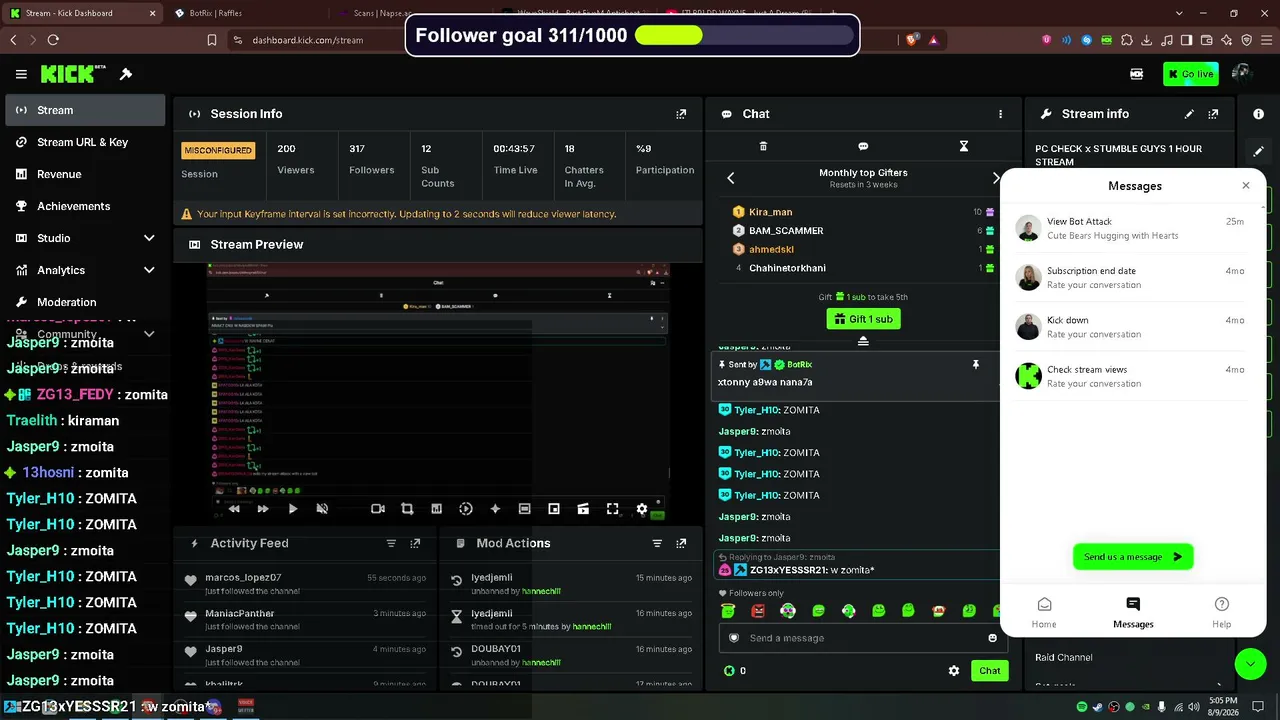Open Stream in the sidebar
This screenshot has width=1280, height=720.
tap(85, 110)
